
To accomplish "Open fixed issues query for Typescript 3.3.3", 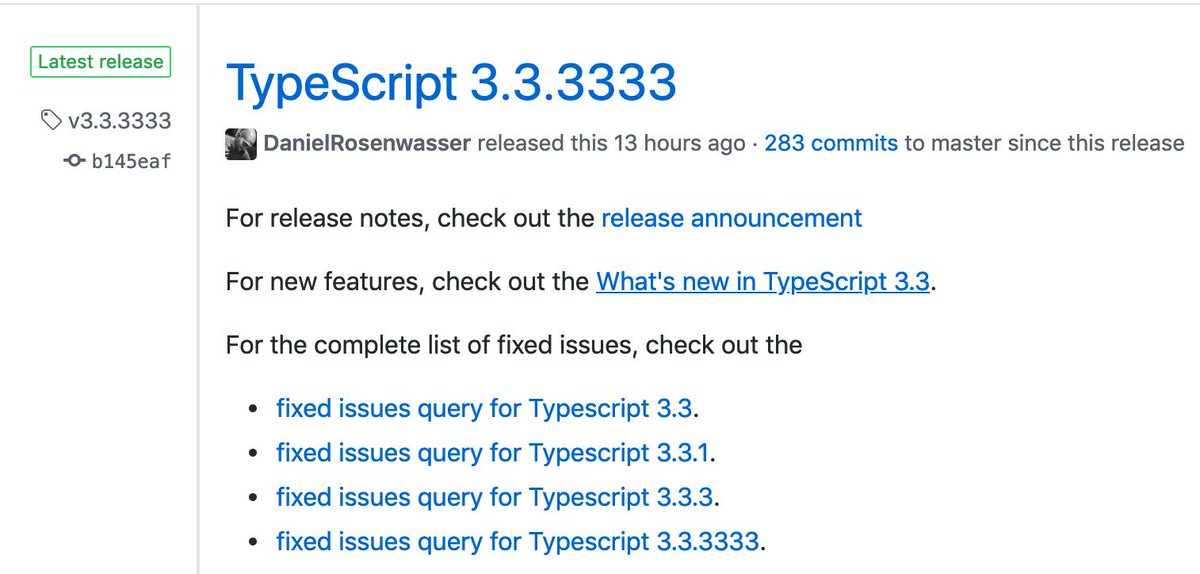I will click(496, 497).
